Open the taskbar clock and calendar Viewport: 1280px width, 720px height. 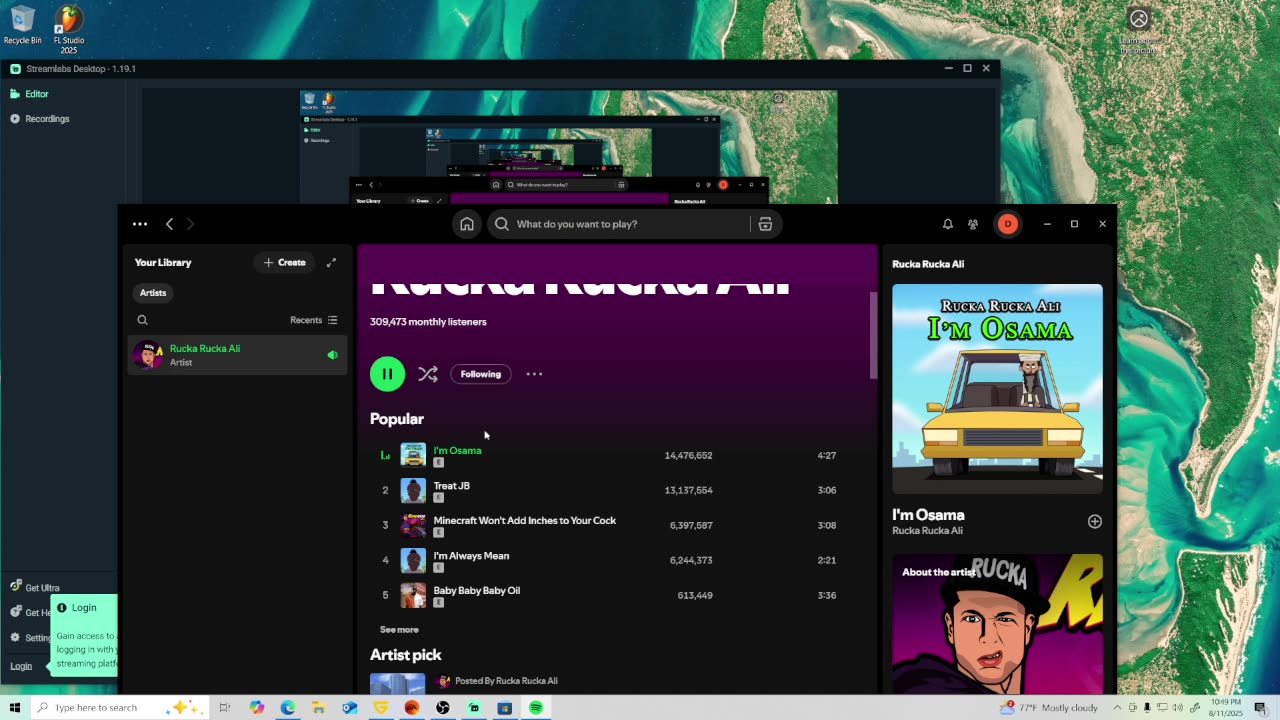(x=1225, y=708)
